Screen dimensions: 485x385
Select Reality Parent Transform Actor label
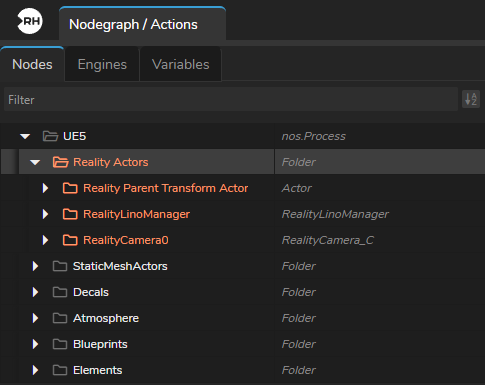(166, 188)
